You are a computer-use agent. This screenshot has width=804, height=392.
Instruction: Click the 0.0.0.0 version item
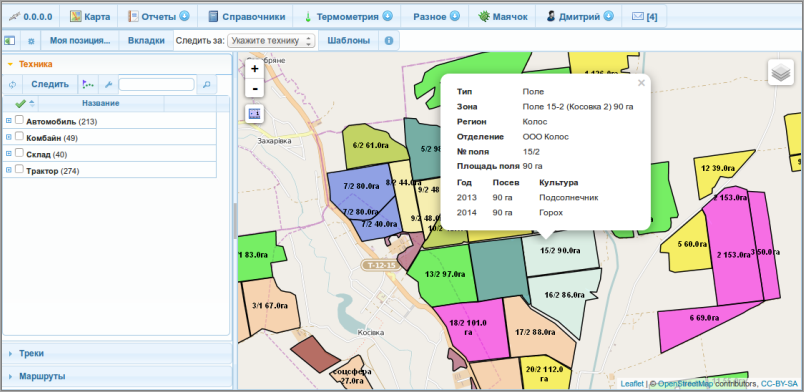click(32, 16)
